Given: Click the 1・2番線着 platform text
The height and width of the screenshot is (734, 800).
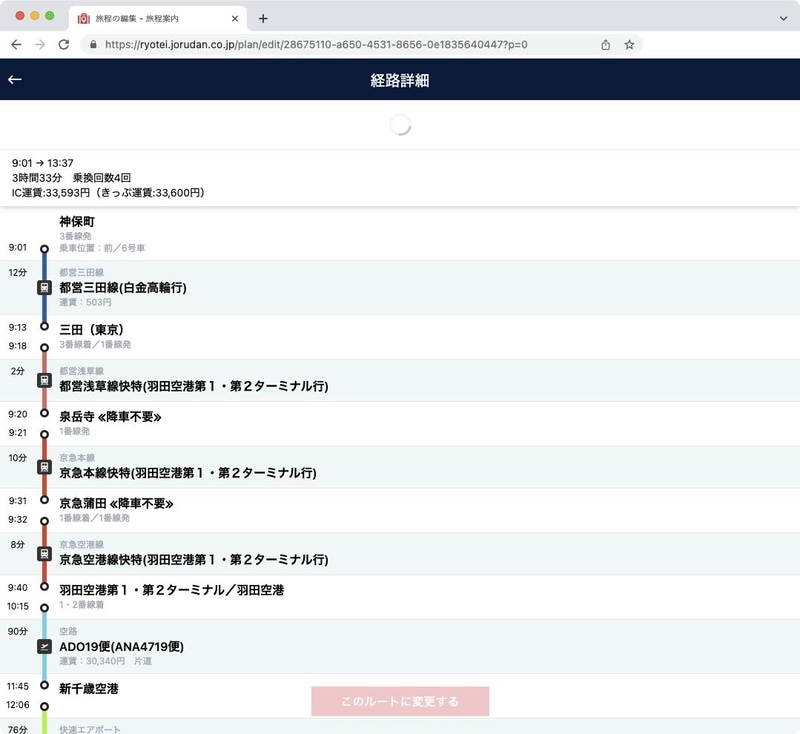Looking at the screenshot, I should click(x=82, y=604).
